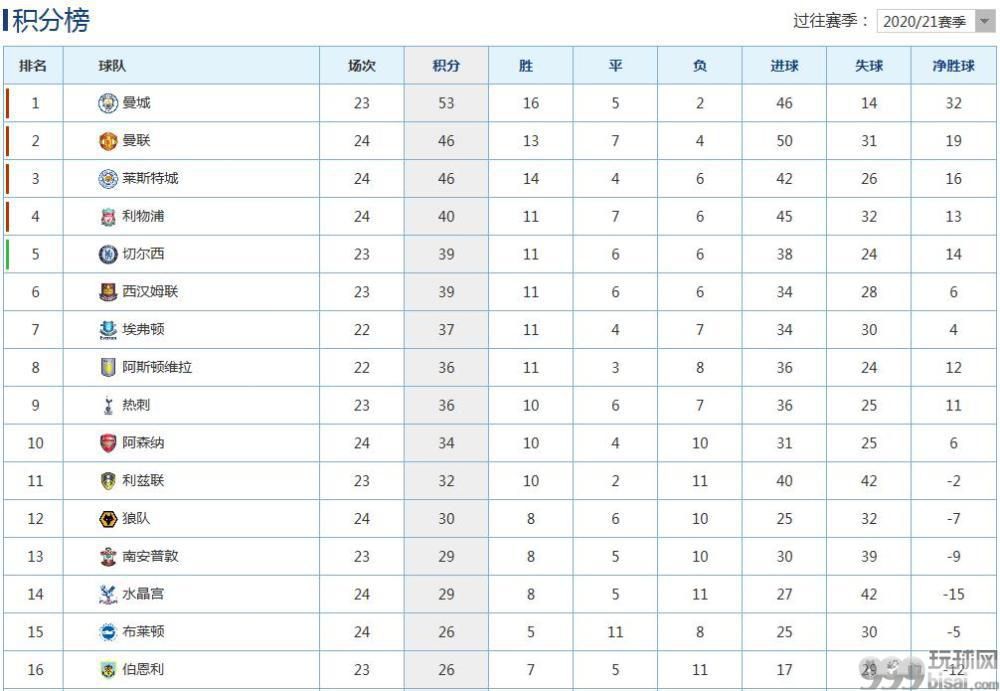Click the Manchester City club crest icon
Viewport: 1000px width, 691px height.
tap(108, 103)
